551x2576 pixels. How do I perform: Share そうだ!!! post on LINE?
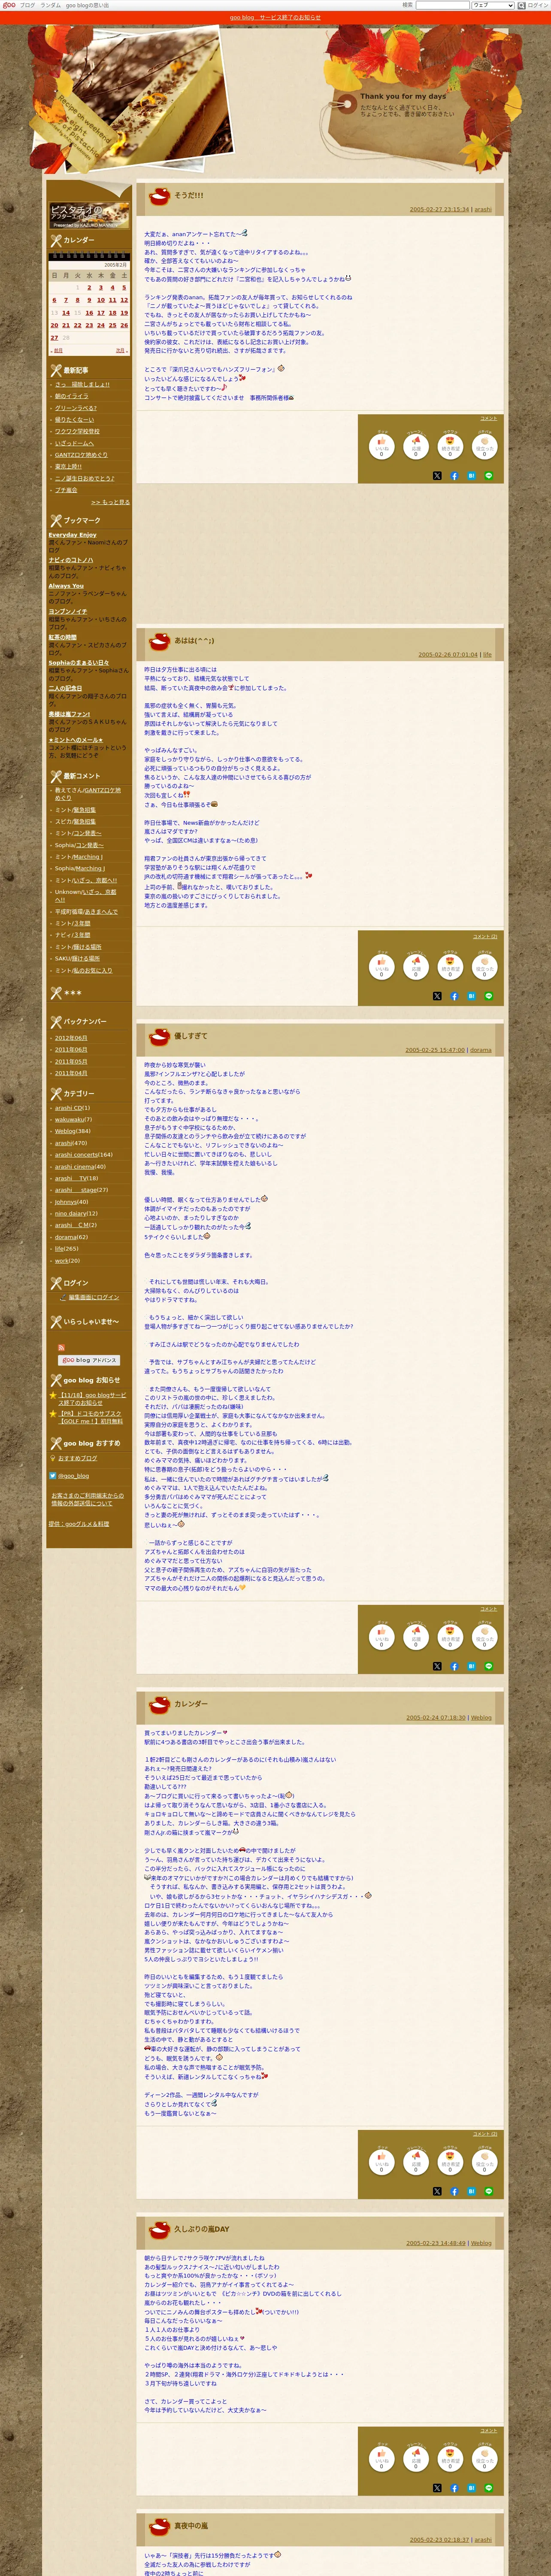(x=489, y=476)
